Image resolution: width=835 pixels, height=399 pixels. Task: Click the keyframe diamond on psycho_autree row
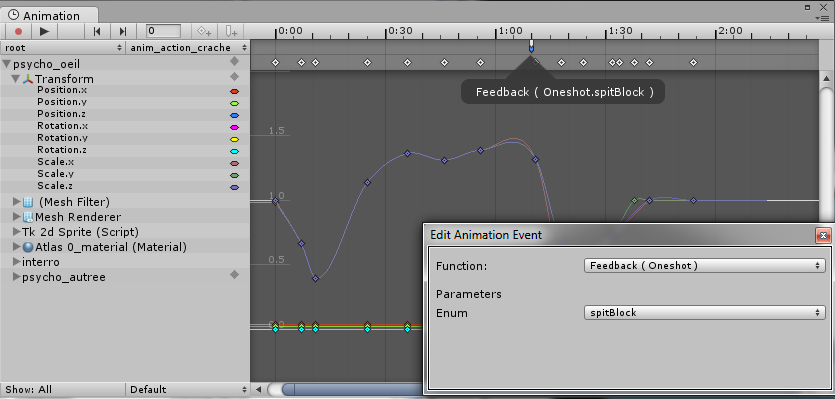[x=234, y=275]
